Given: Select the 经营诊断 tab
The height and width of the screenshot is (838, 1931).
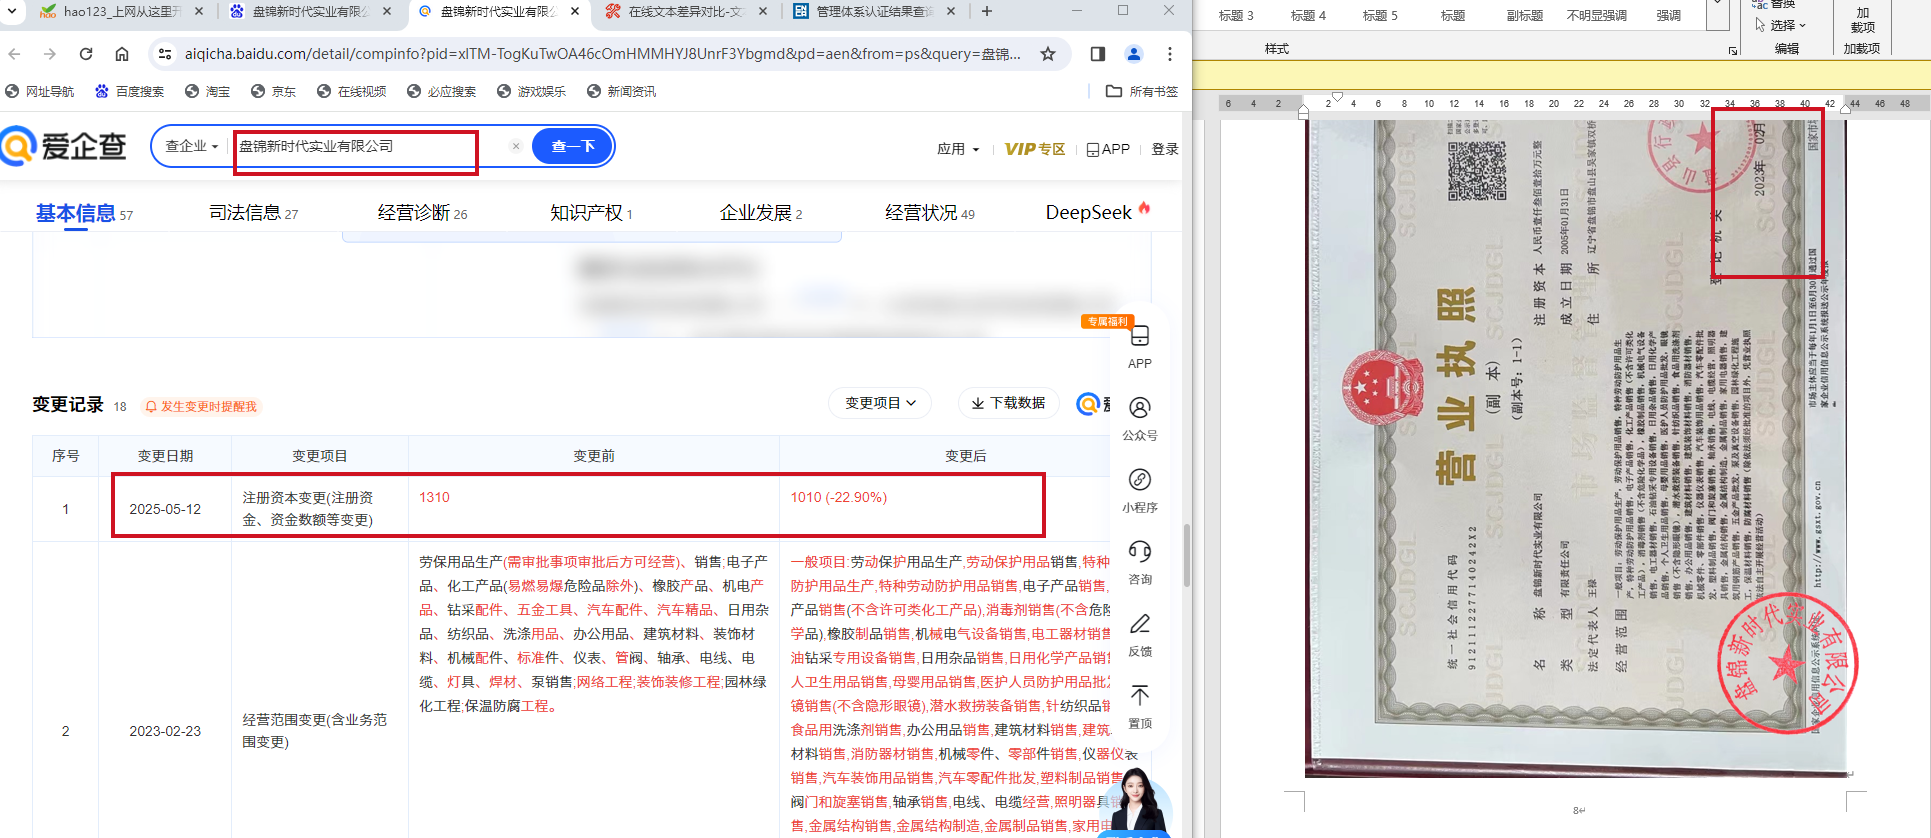Looking at the screenshot, I should tap(422, 213).
